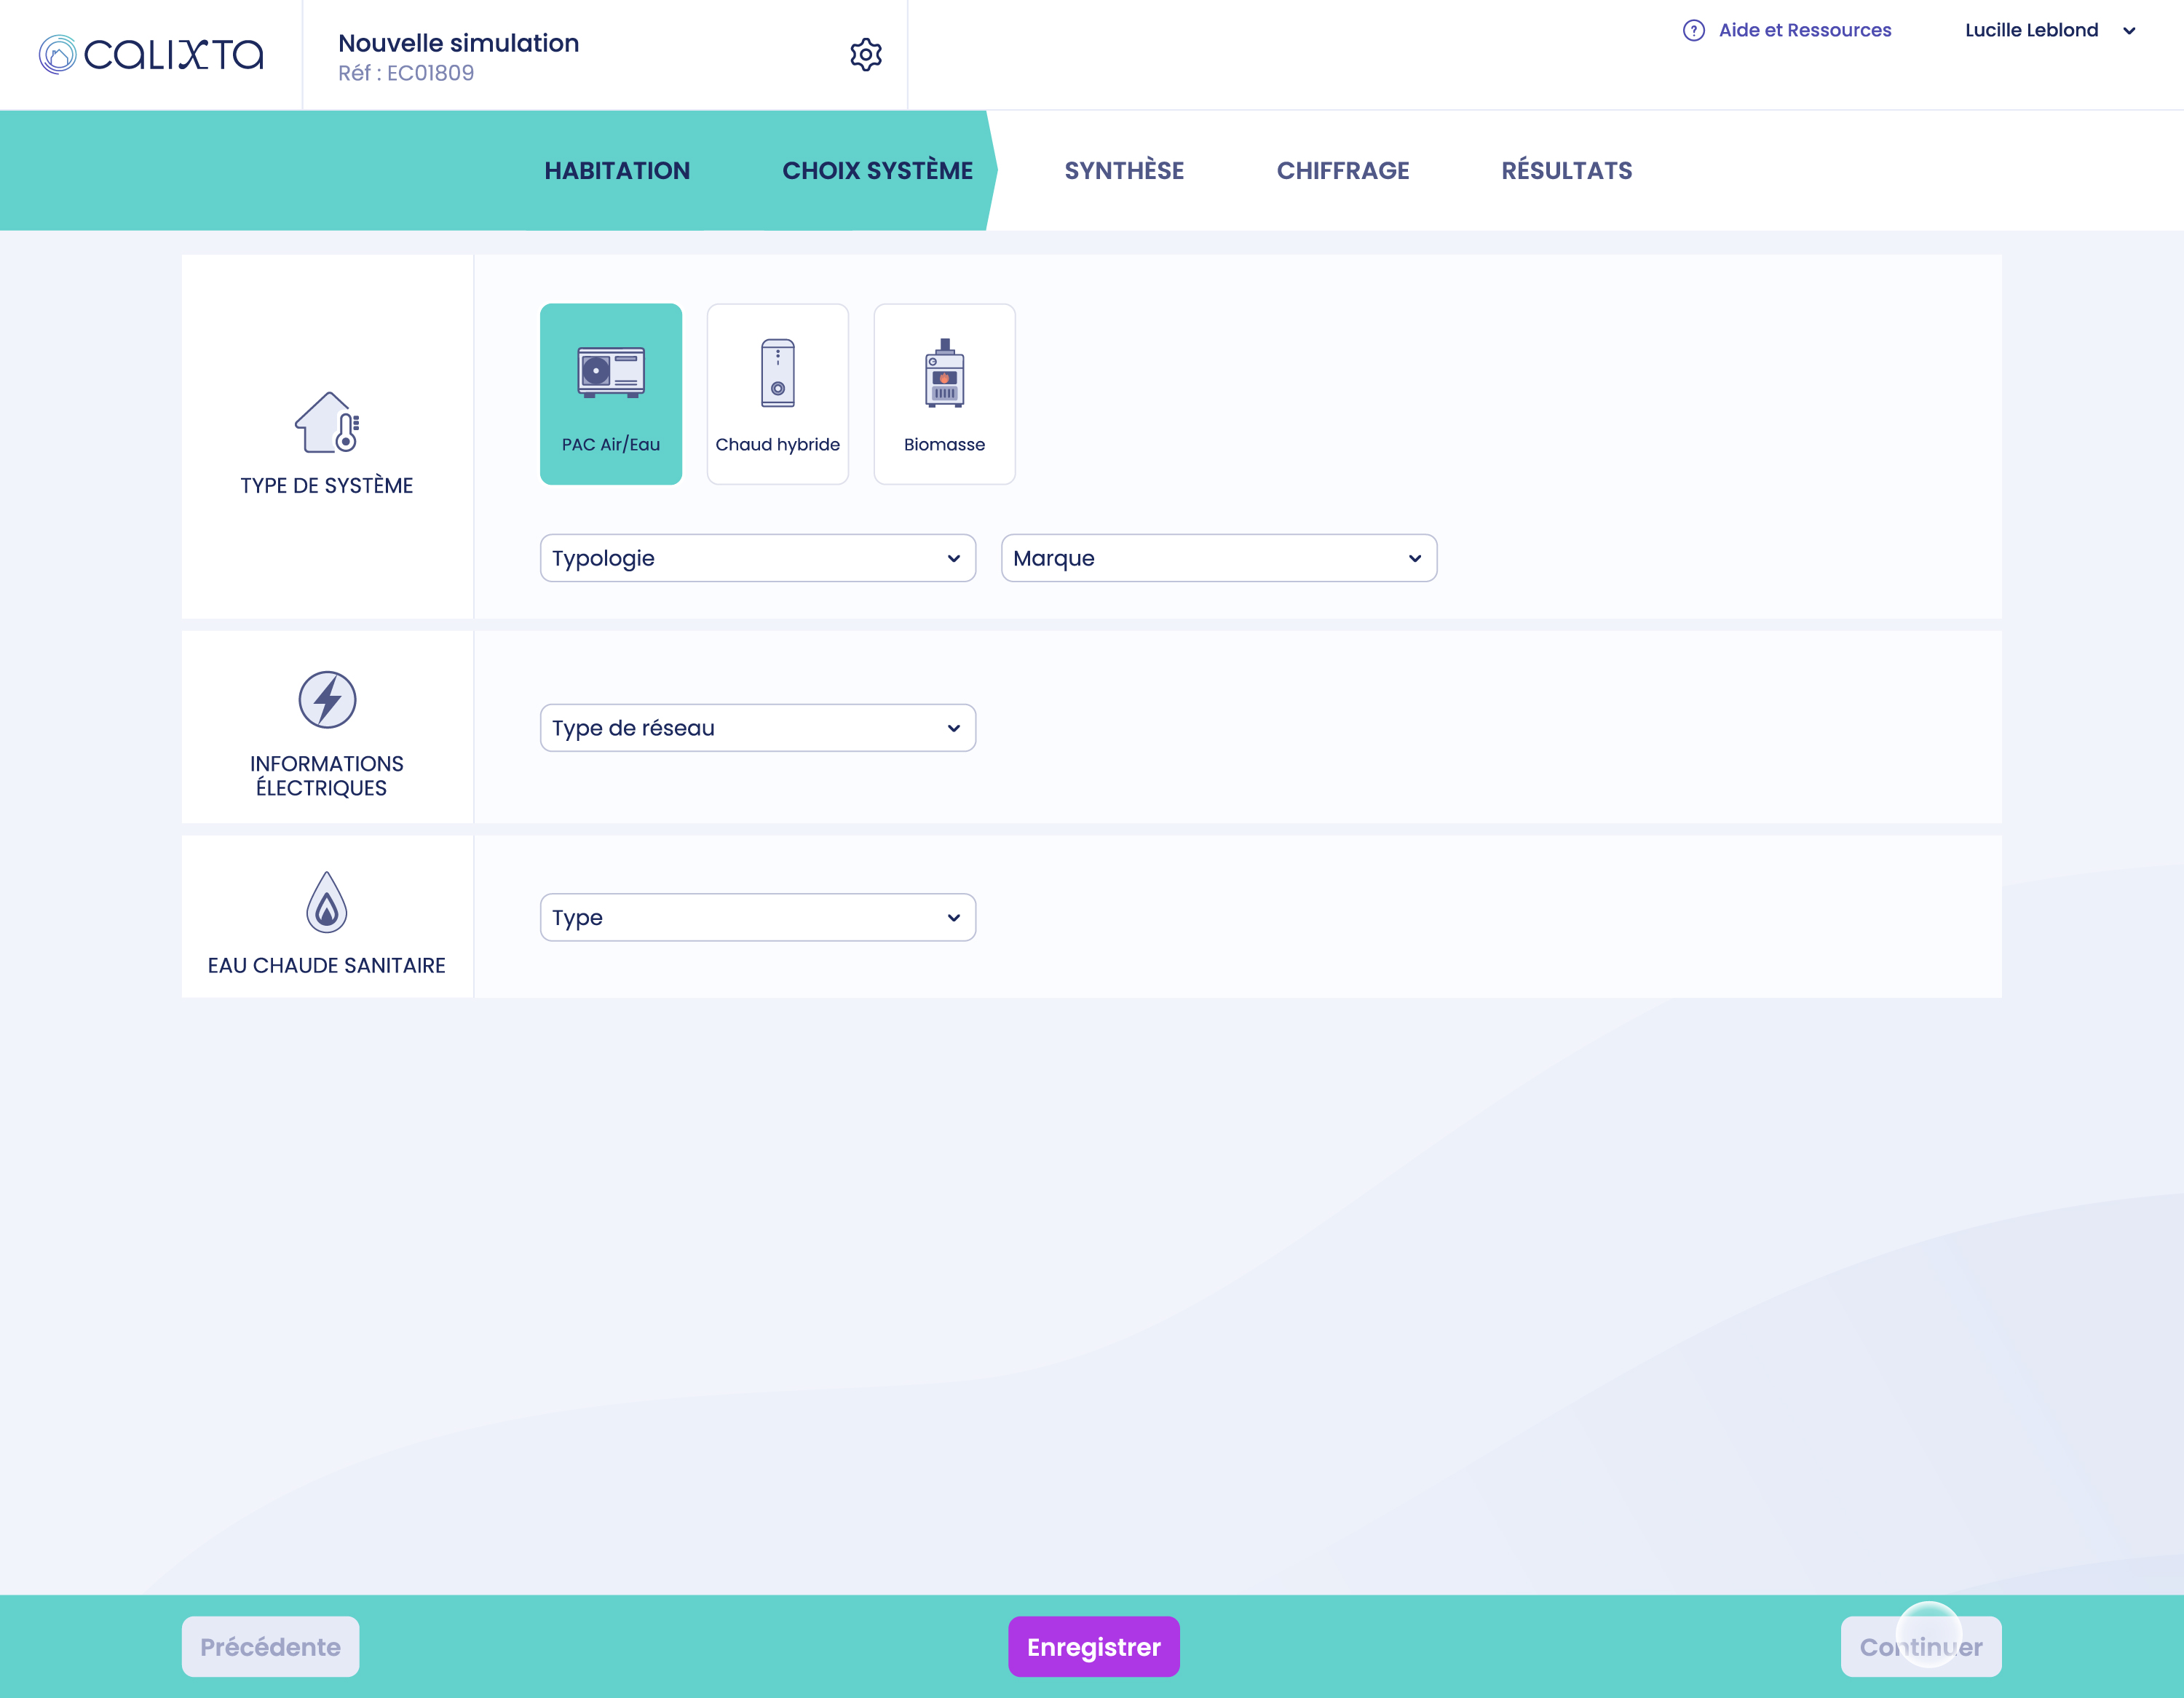
Task: Click the Lucille Leblond user name
Action: [2031, 30]
